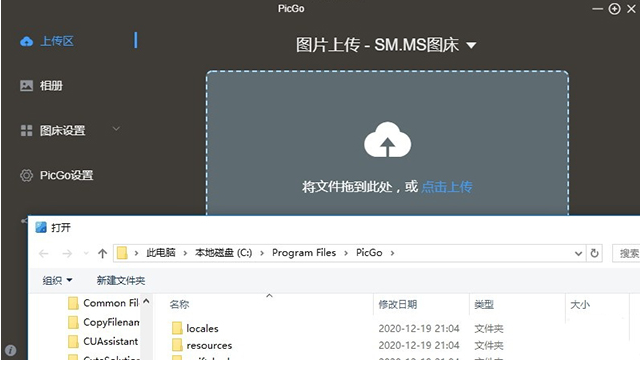Click the Common Files folder icon

[x=73, y=303]
